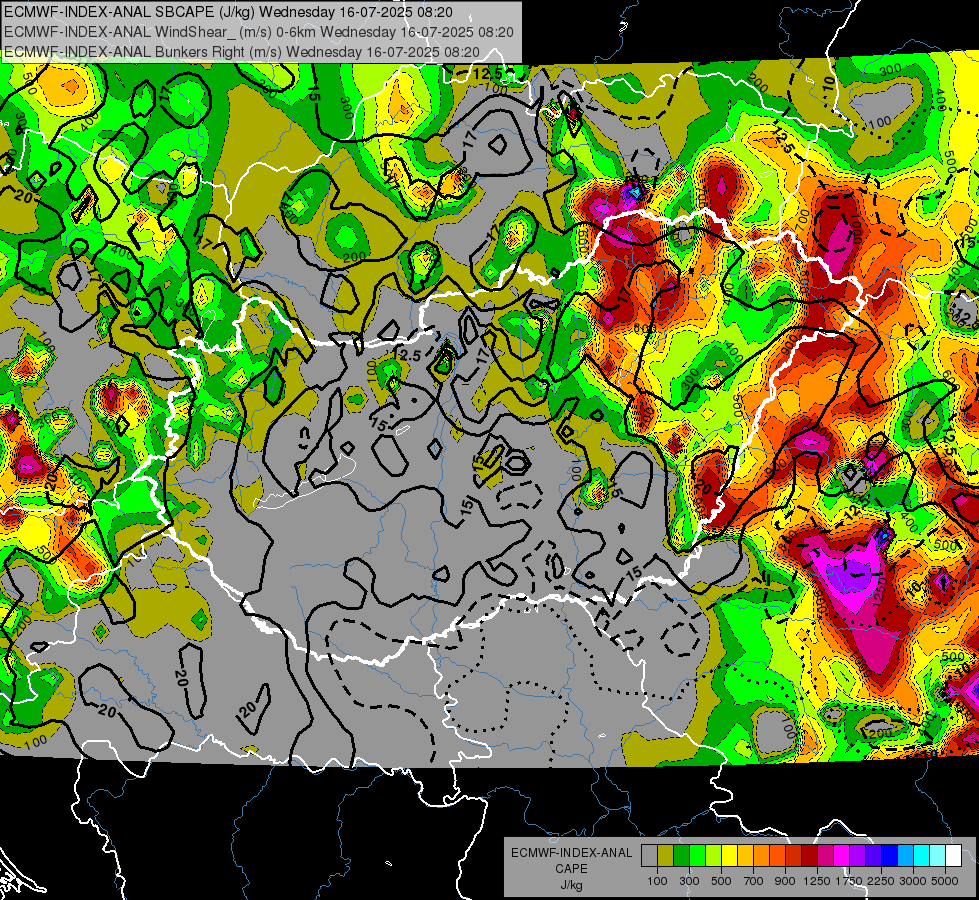The width and height of the screenshot is (979, 900).
Task: Click the pure blue legend swatch
Action: coord(889,855)
